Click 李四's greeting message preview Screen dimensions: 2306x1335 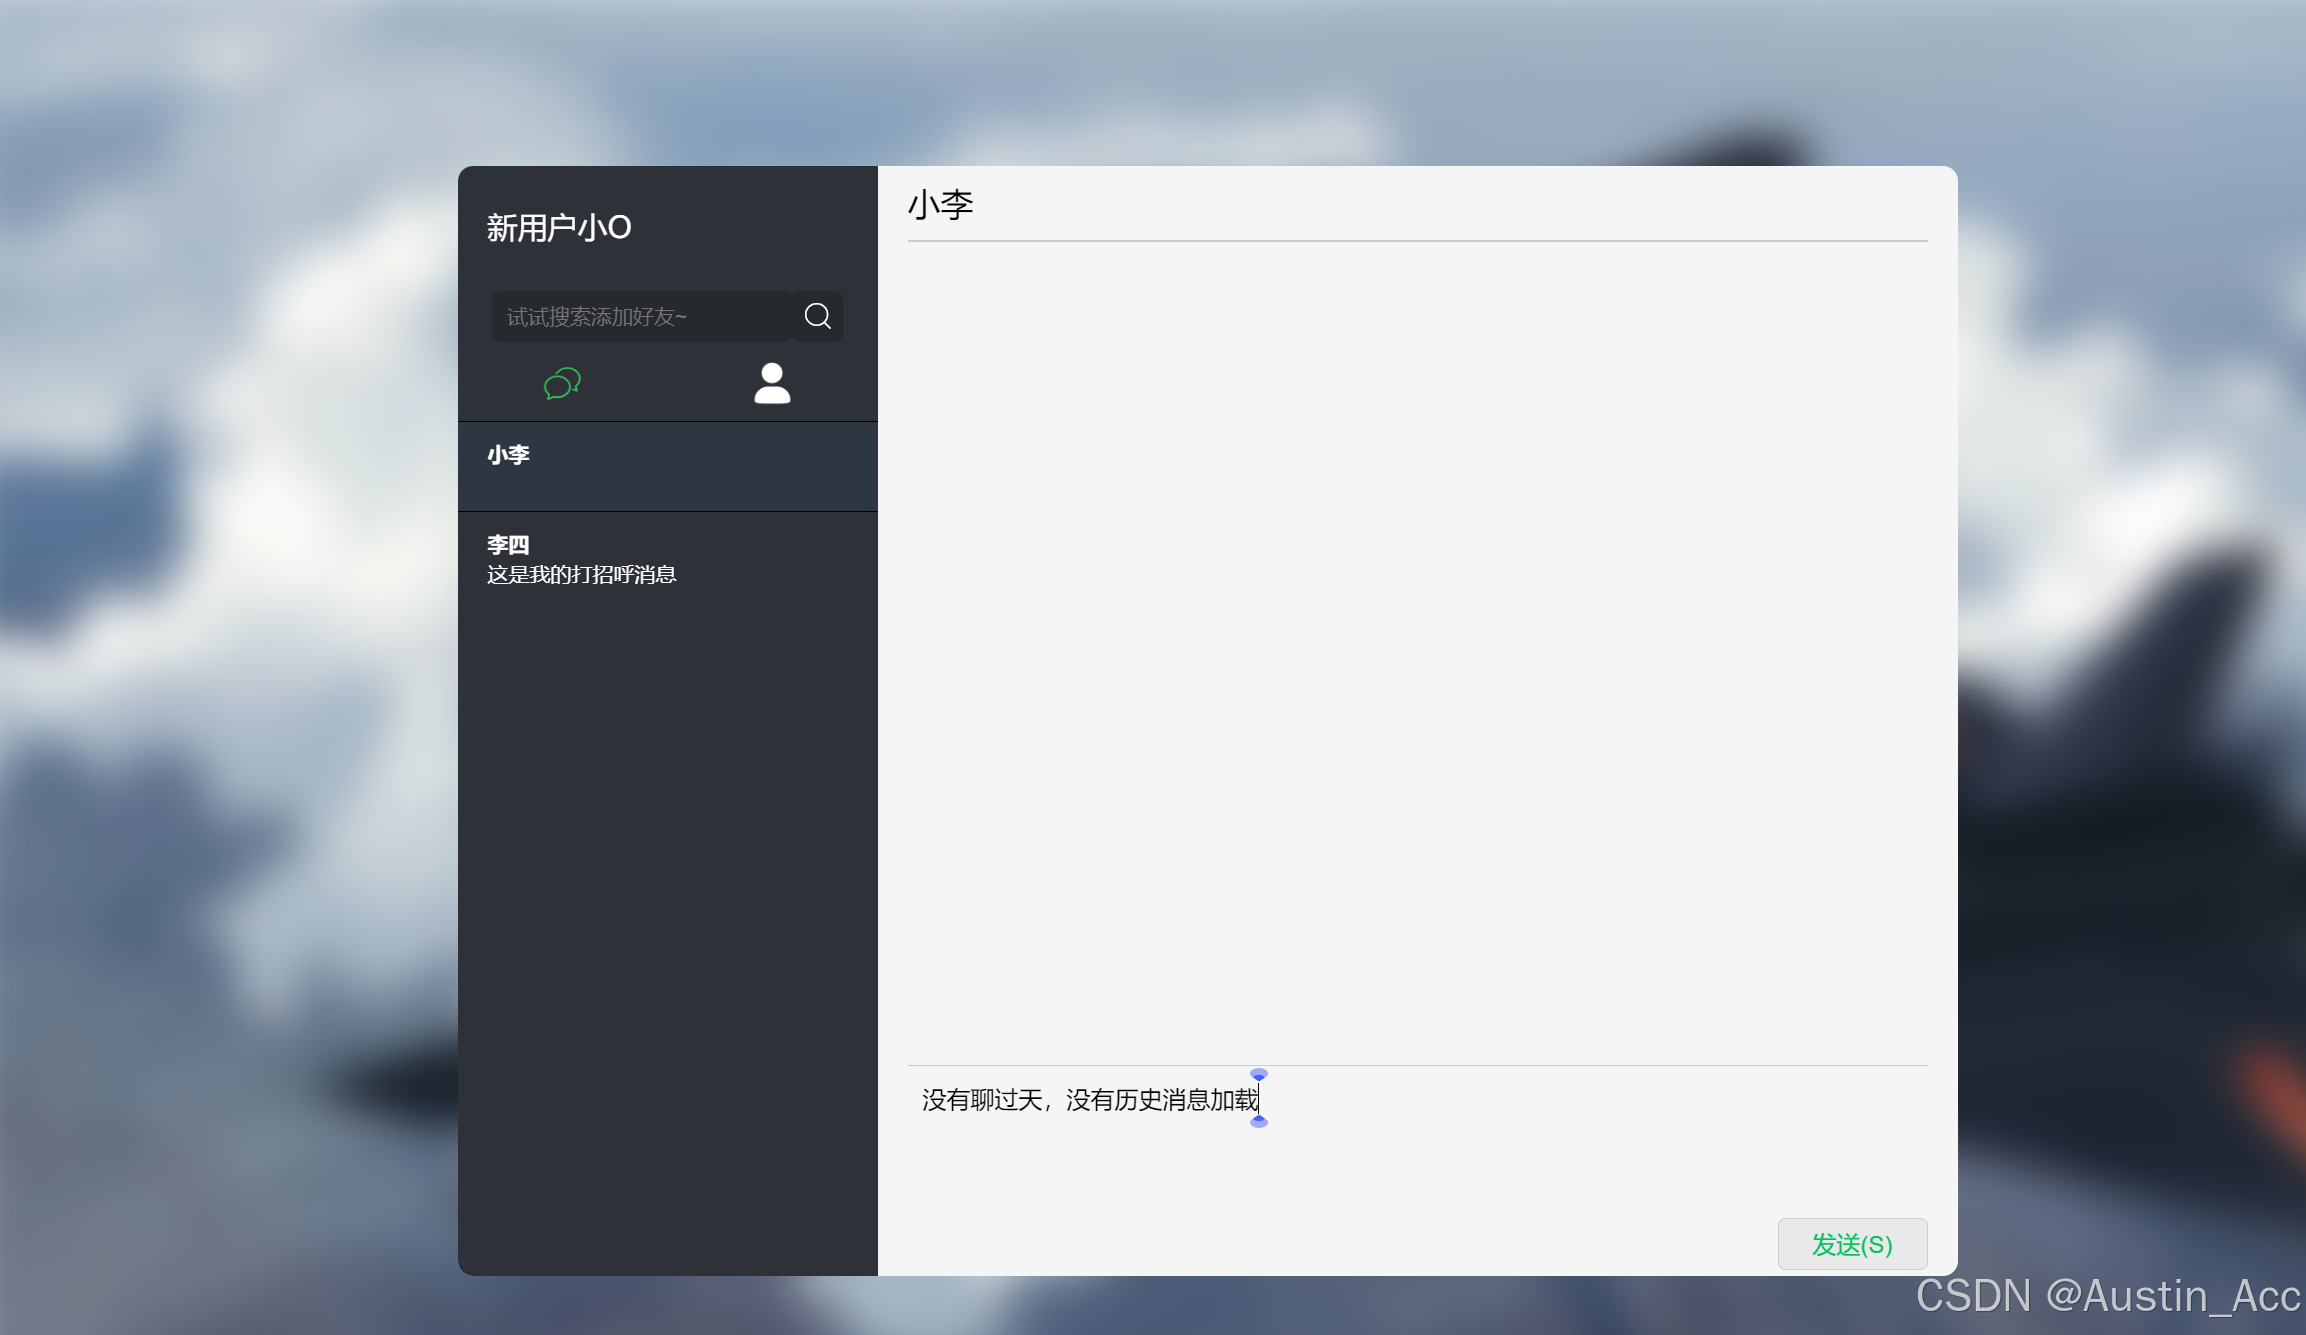click(x=581, y=575)
